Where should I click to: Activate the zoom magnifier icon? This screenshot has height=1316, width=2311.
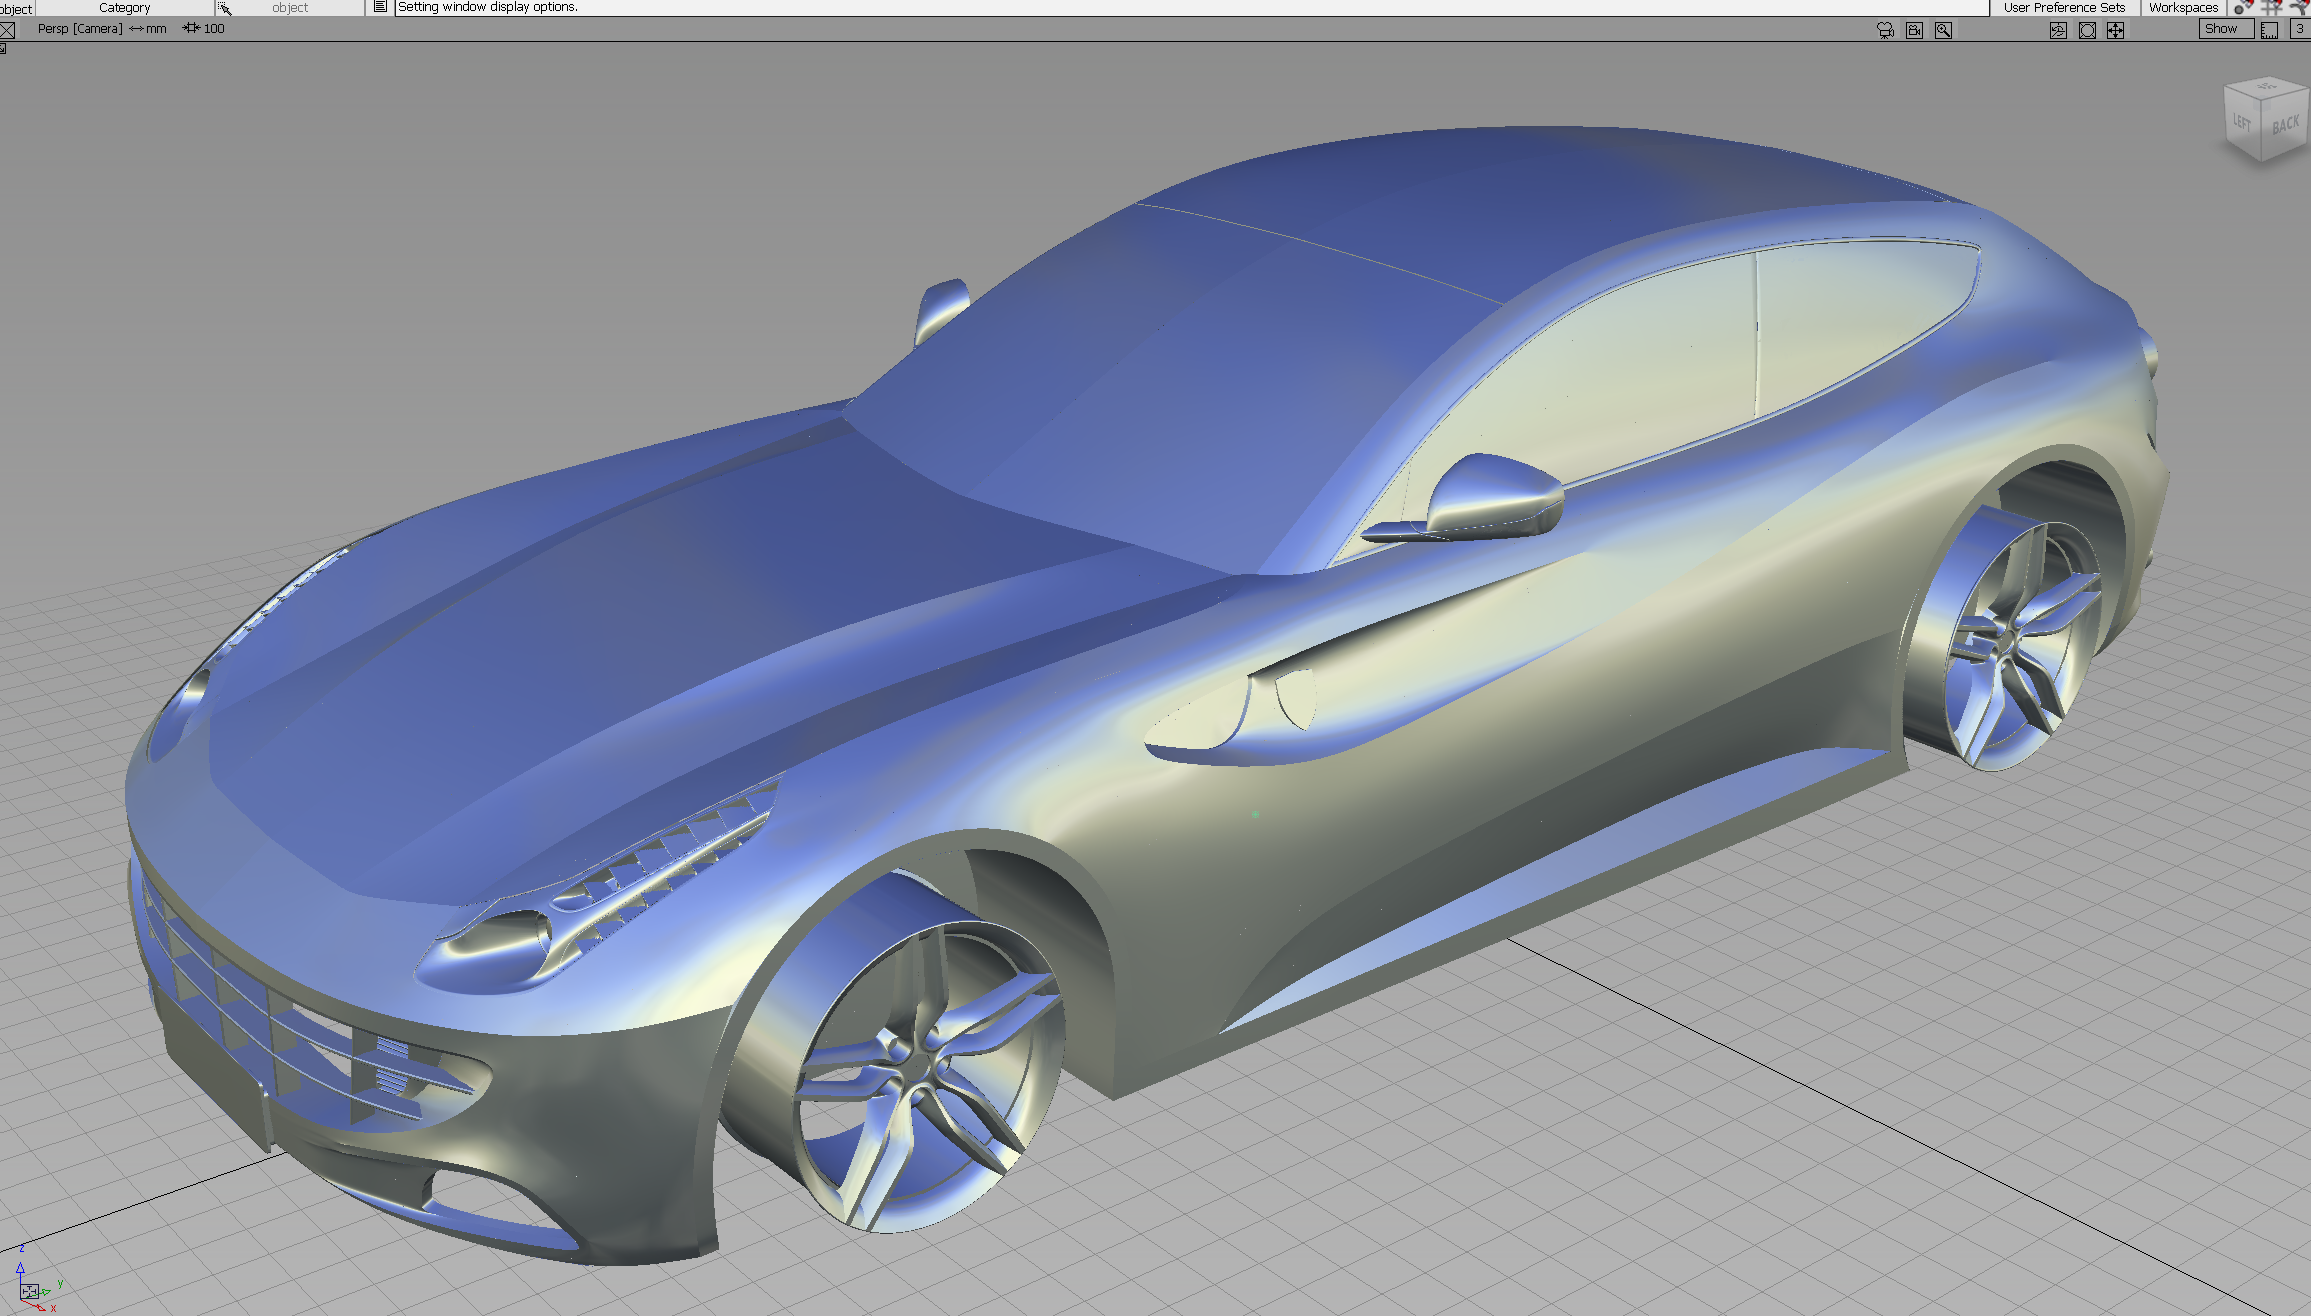coord(1943,30)
